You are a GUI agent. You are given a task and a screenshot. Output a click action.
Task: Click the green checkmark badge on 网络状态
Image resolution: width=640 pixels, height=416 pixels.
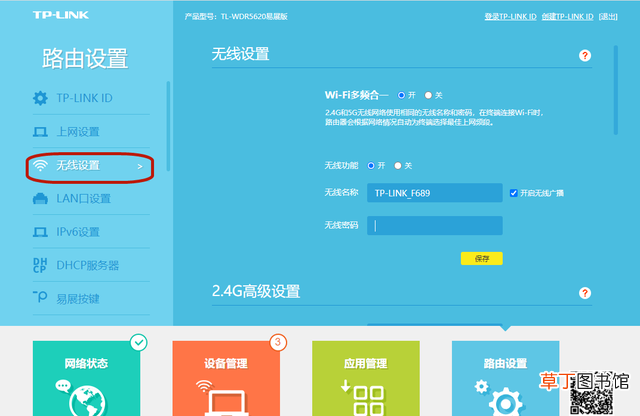[x=139, y=342]
